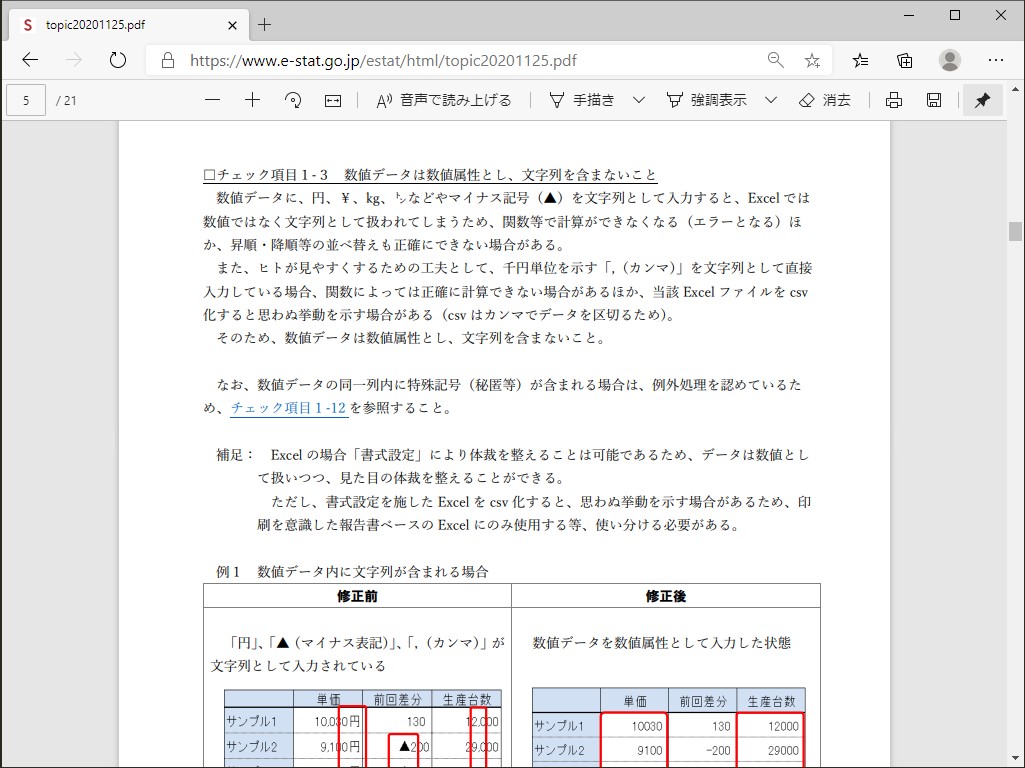
Task: Toggle the pin toolbar button
Action: coord(982,100)
